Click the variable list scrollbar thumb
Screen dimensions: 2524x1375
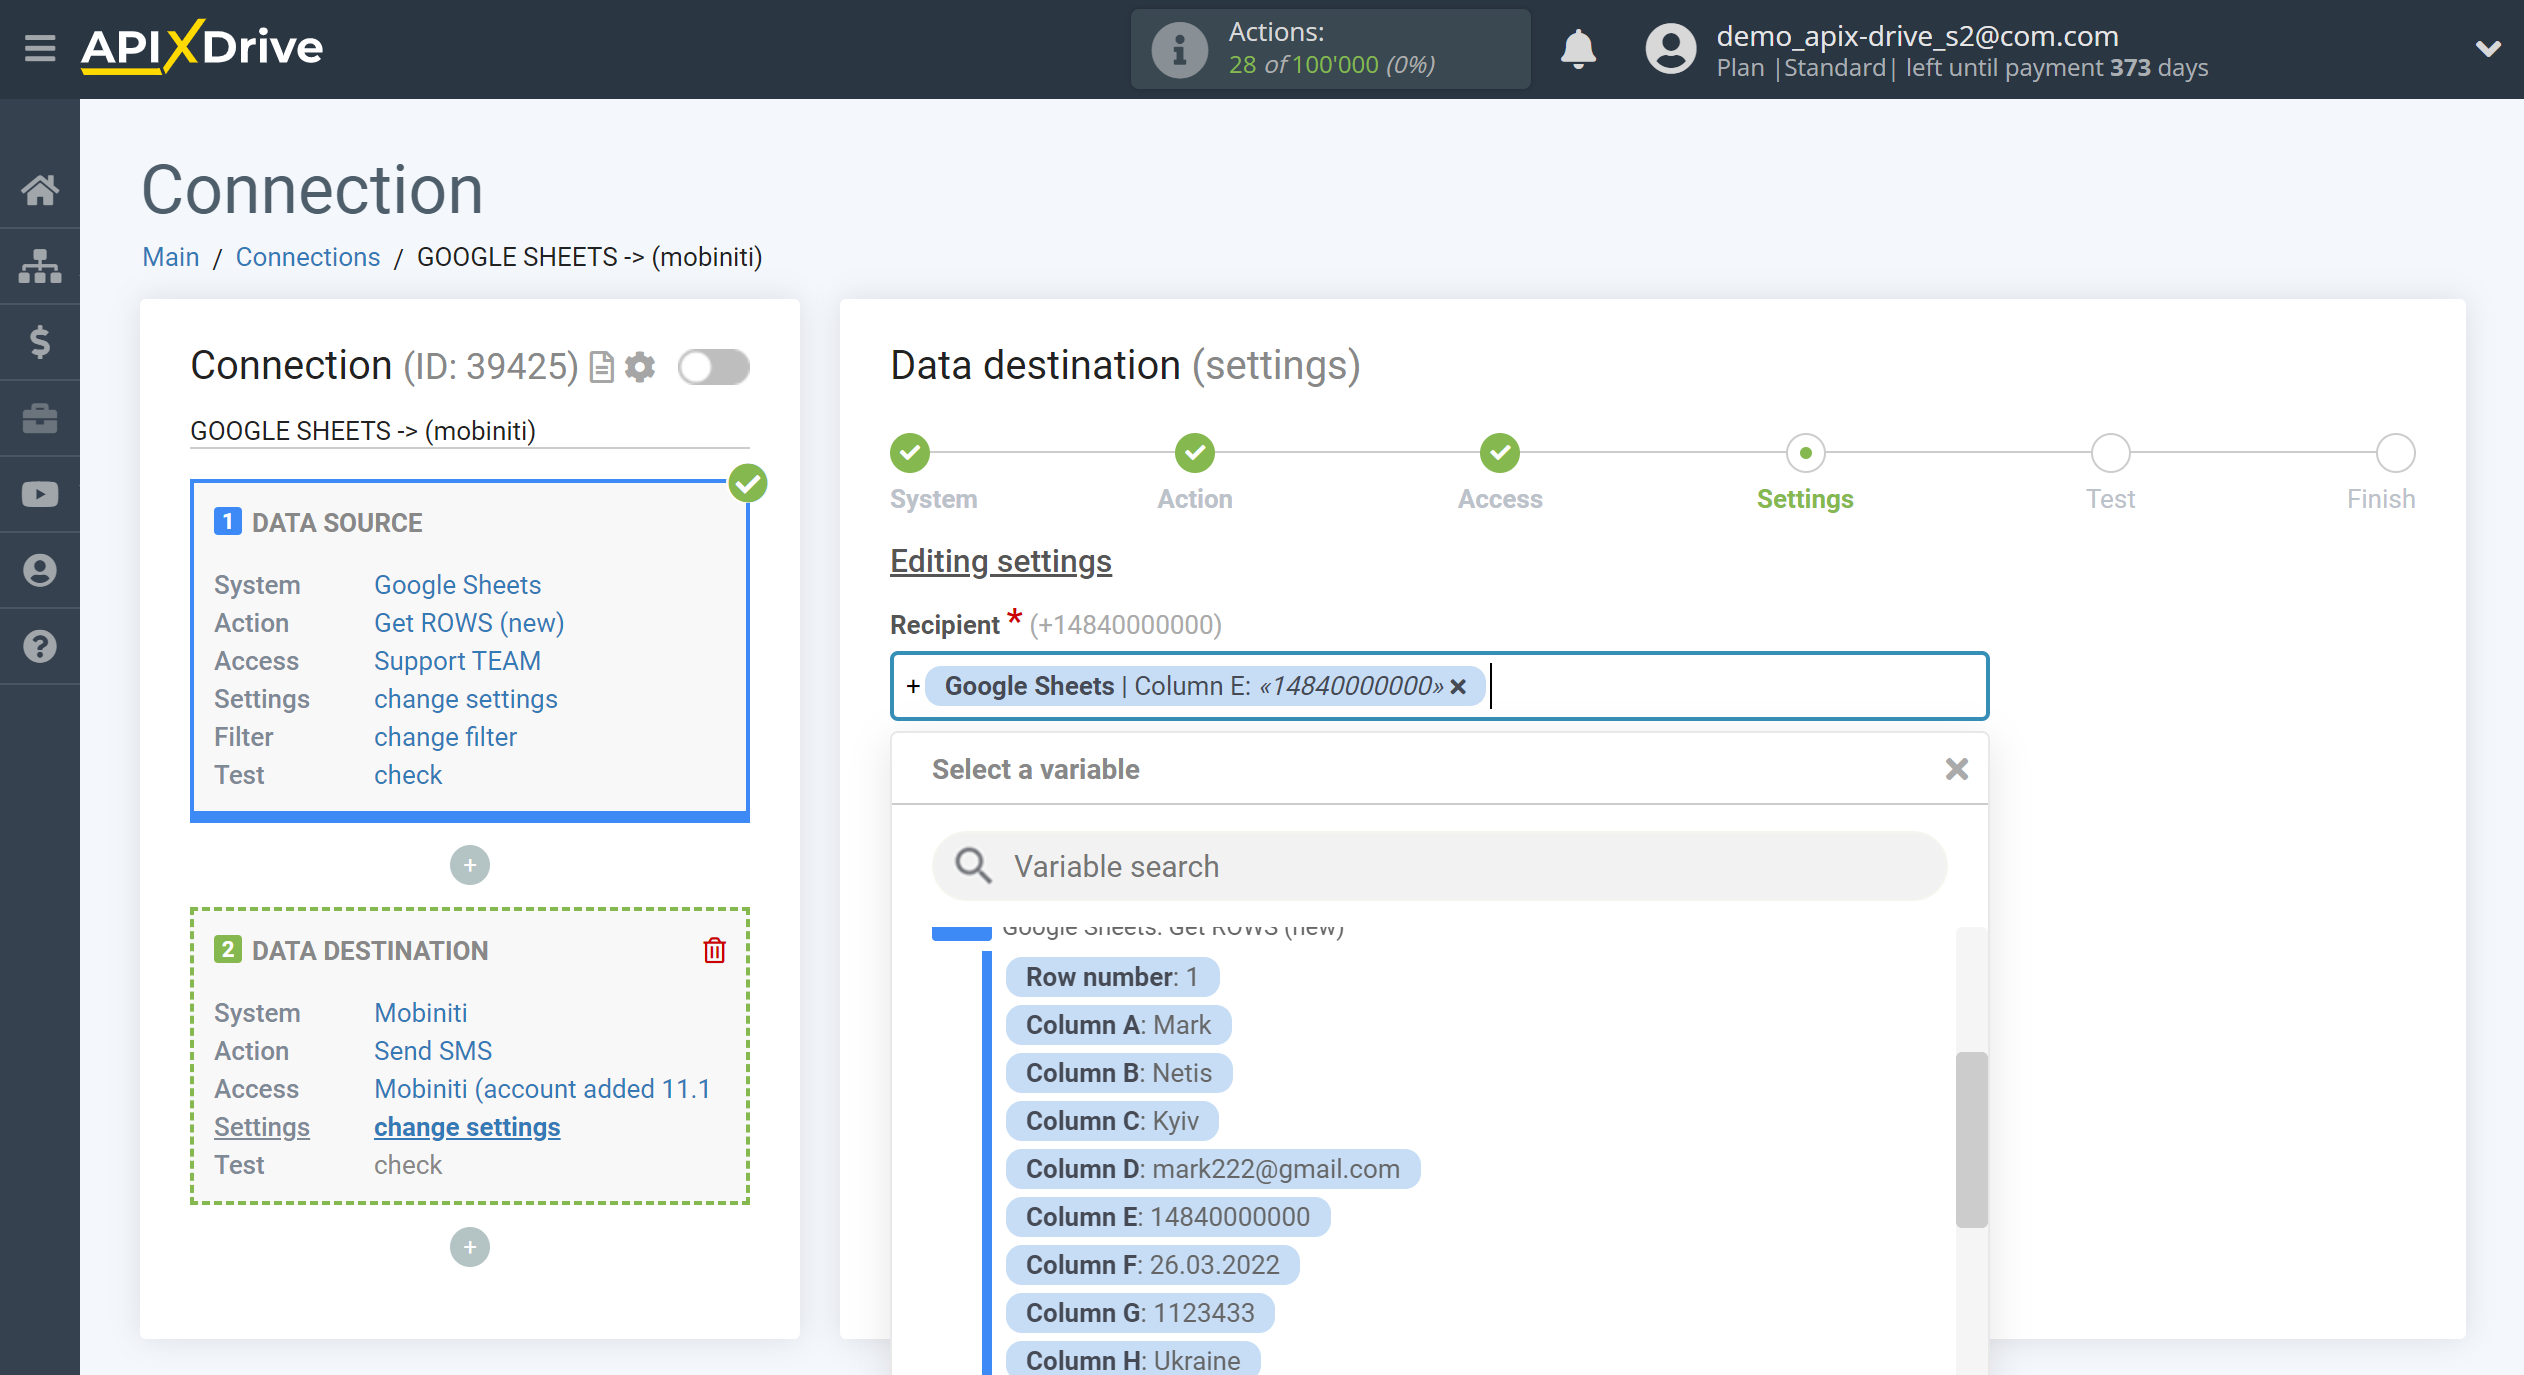pos(1971,1139)
